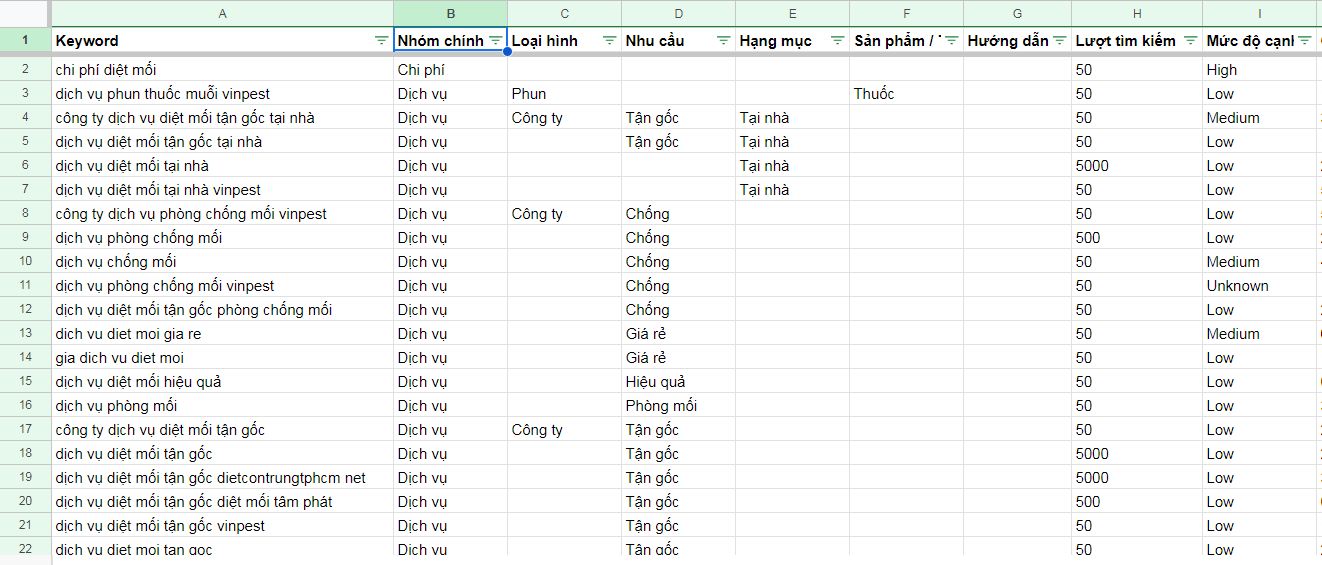Image resolution: width=1322 pixels, height=565 pixels.
Task: Click the Nhu cầu filter icon
Action: pos(723,41)
